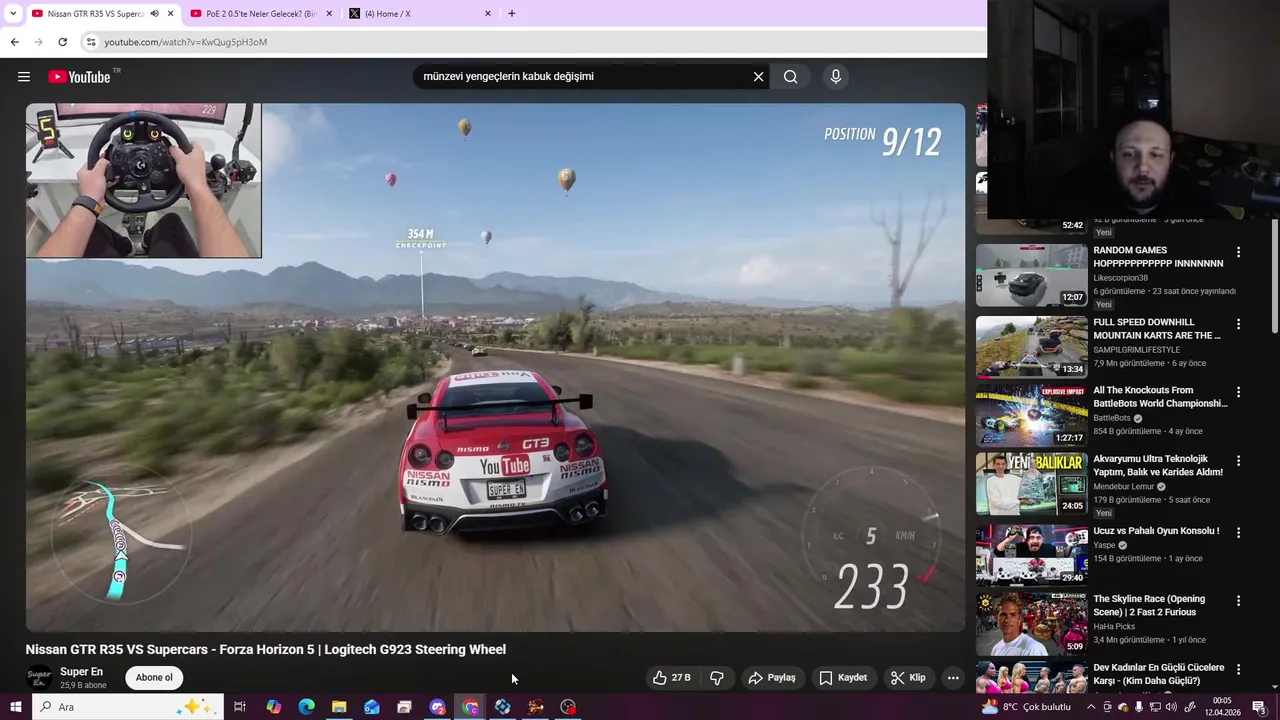Subscribe with Abone ol button
Image resolution: width=1280 pixels, height=720 pixels.
(154, 678)
